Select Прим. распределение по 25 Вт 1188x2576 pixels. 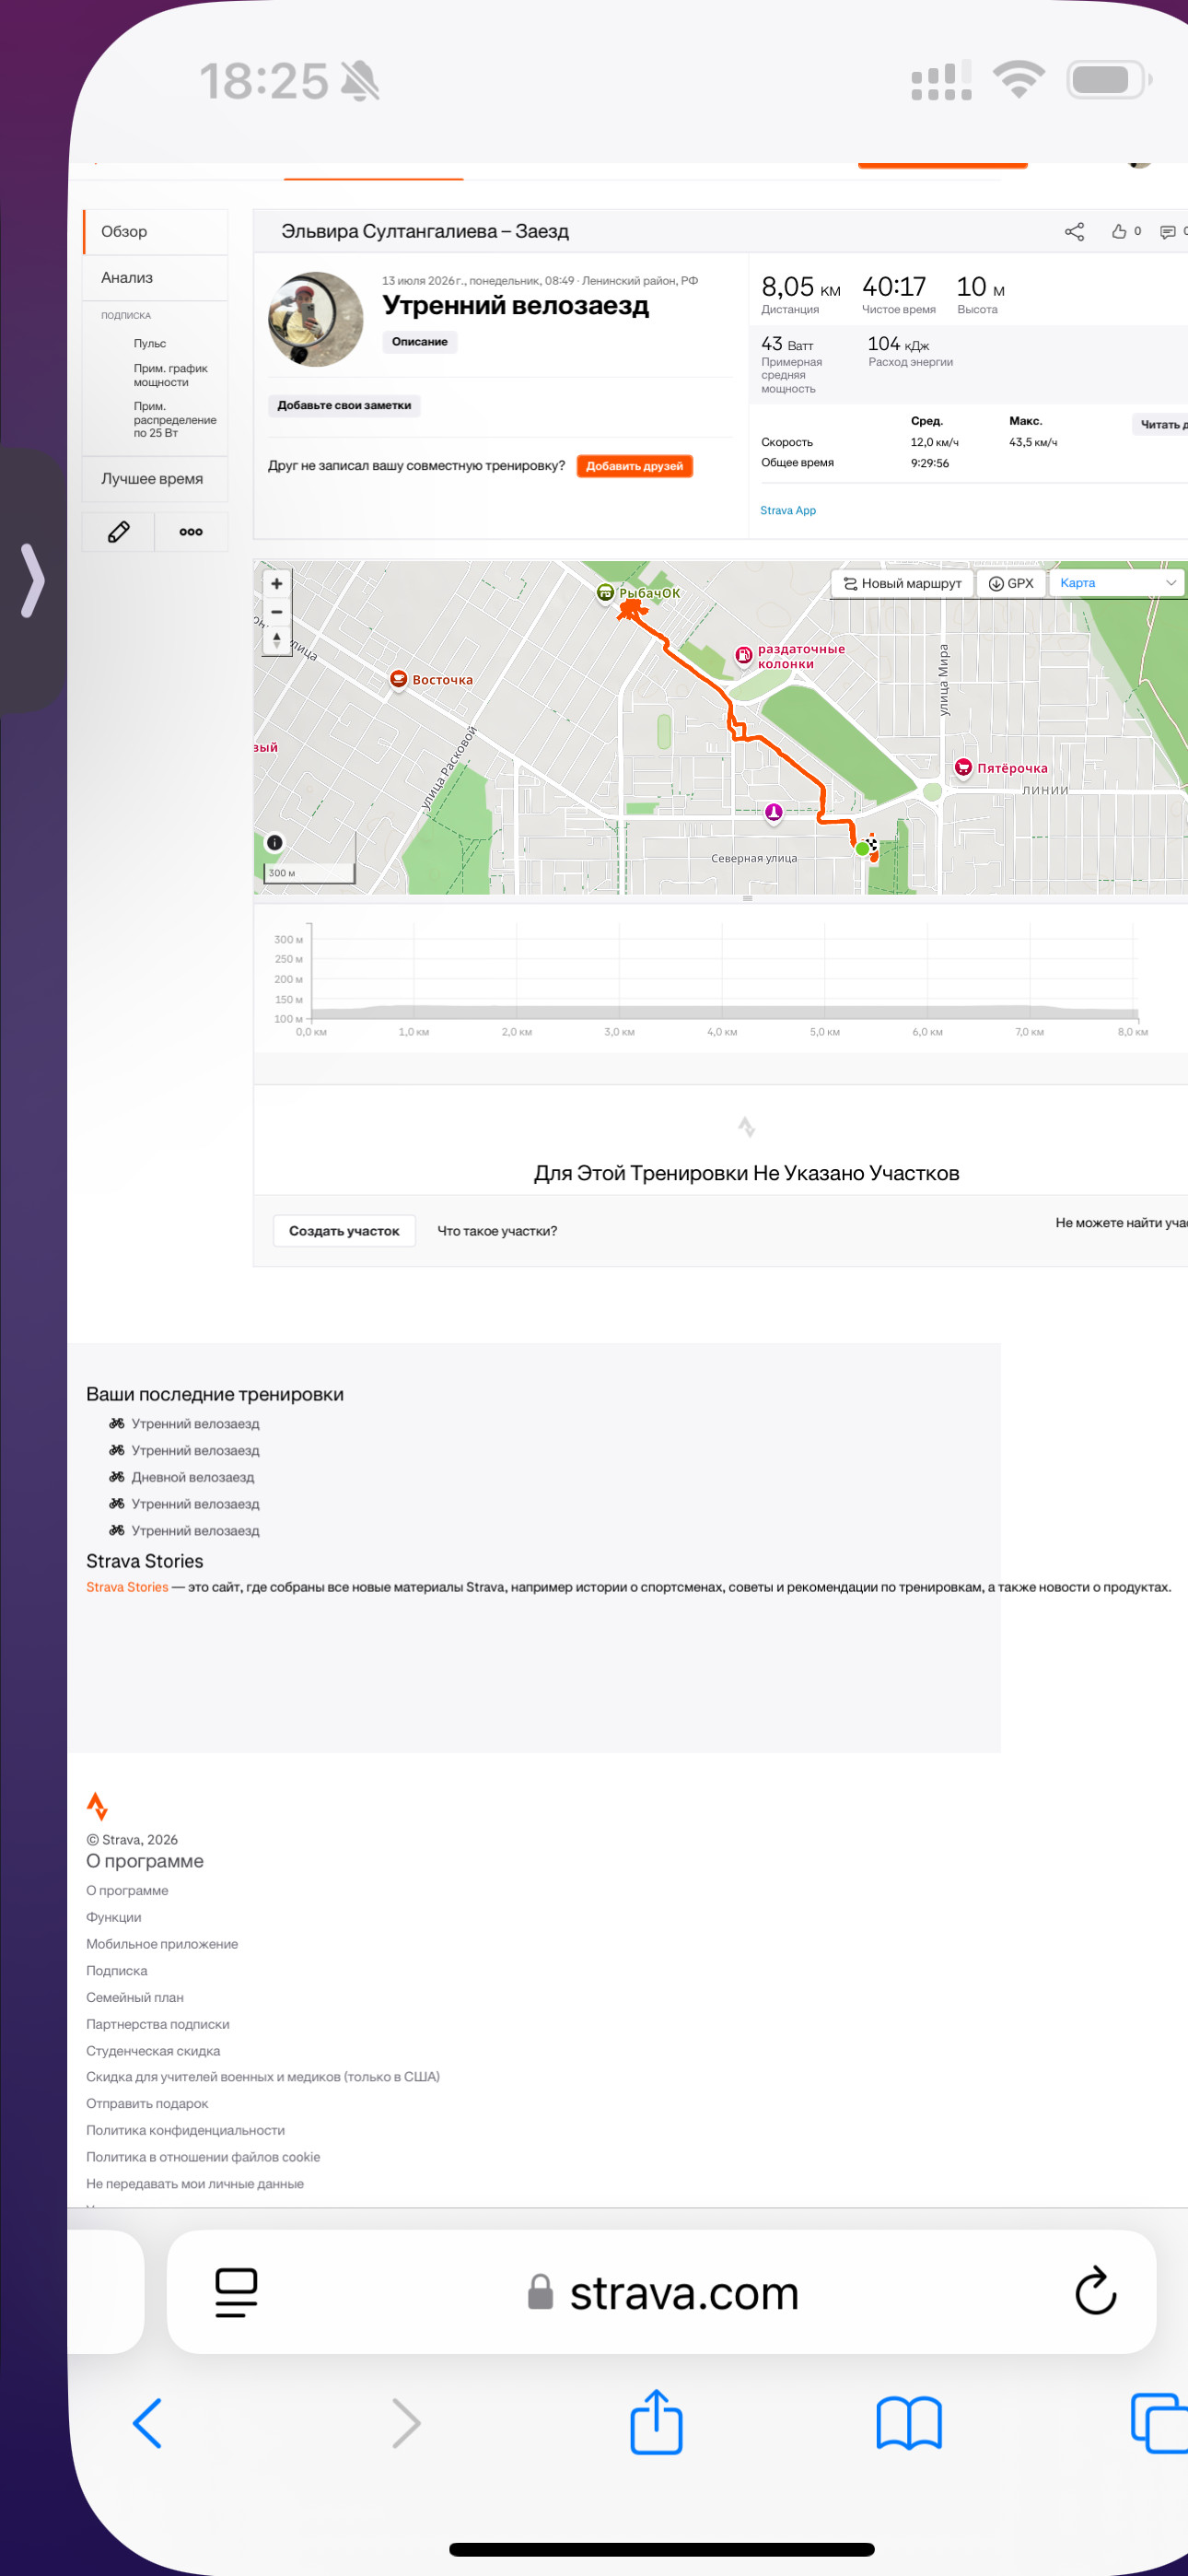click(175, 420)
